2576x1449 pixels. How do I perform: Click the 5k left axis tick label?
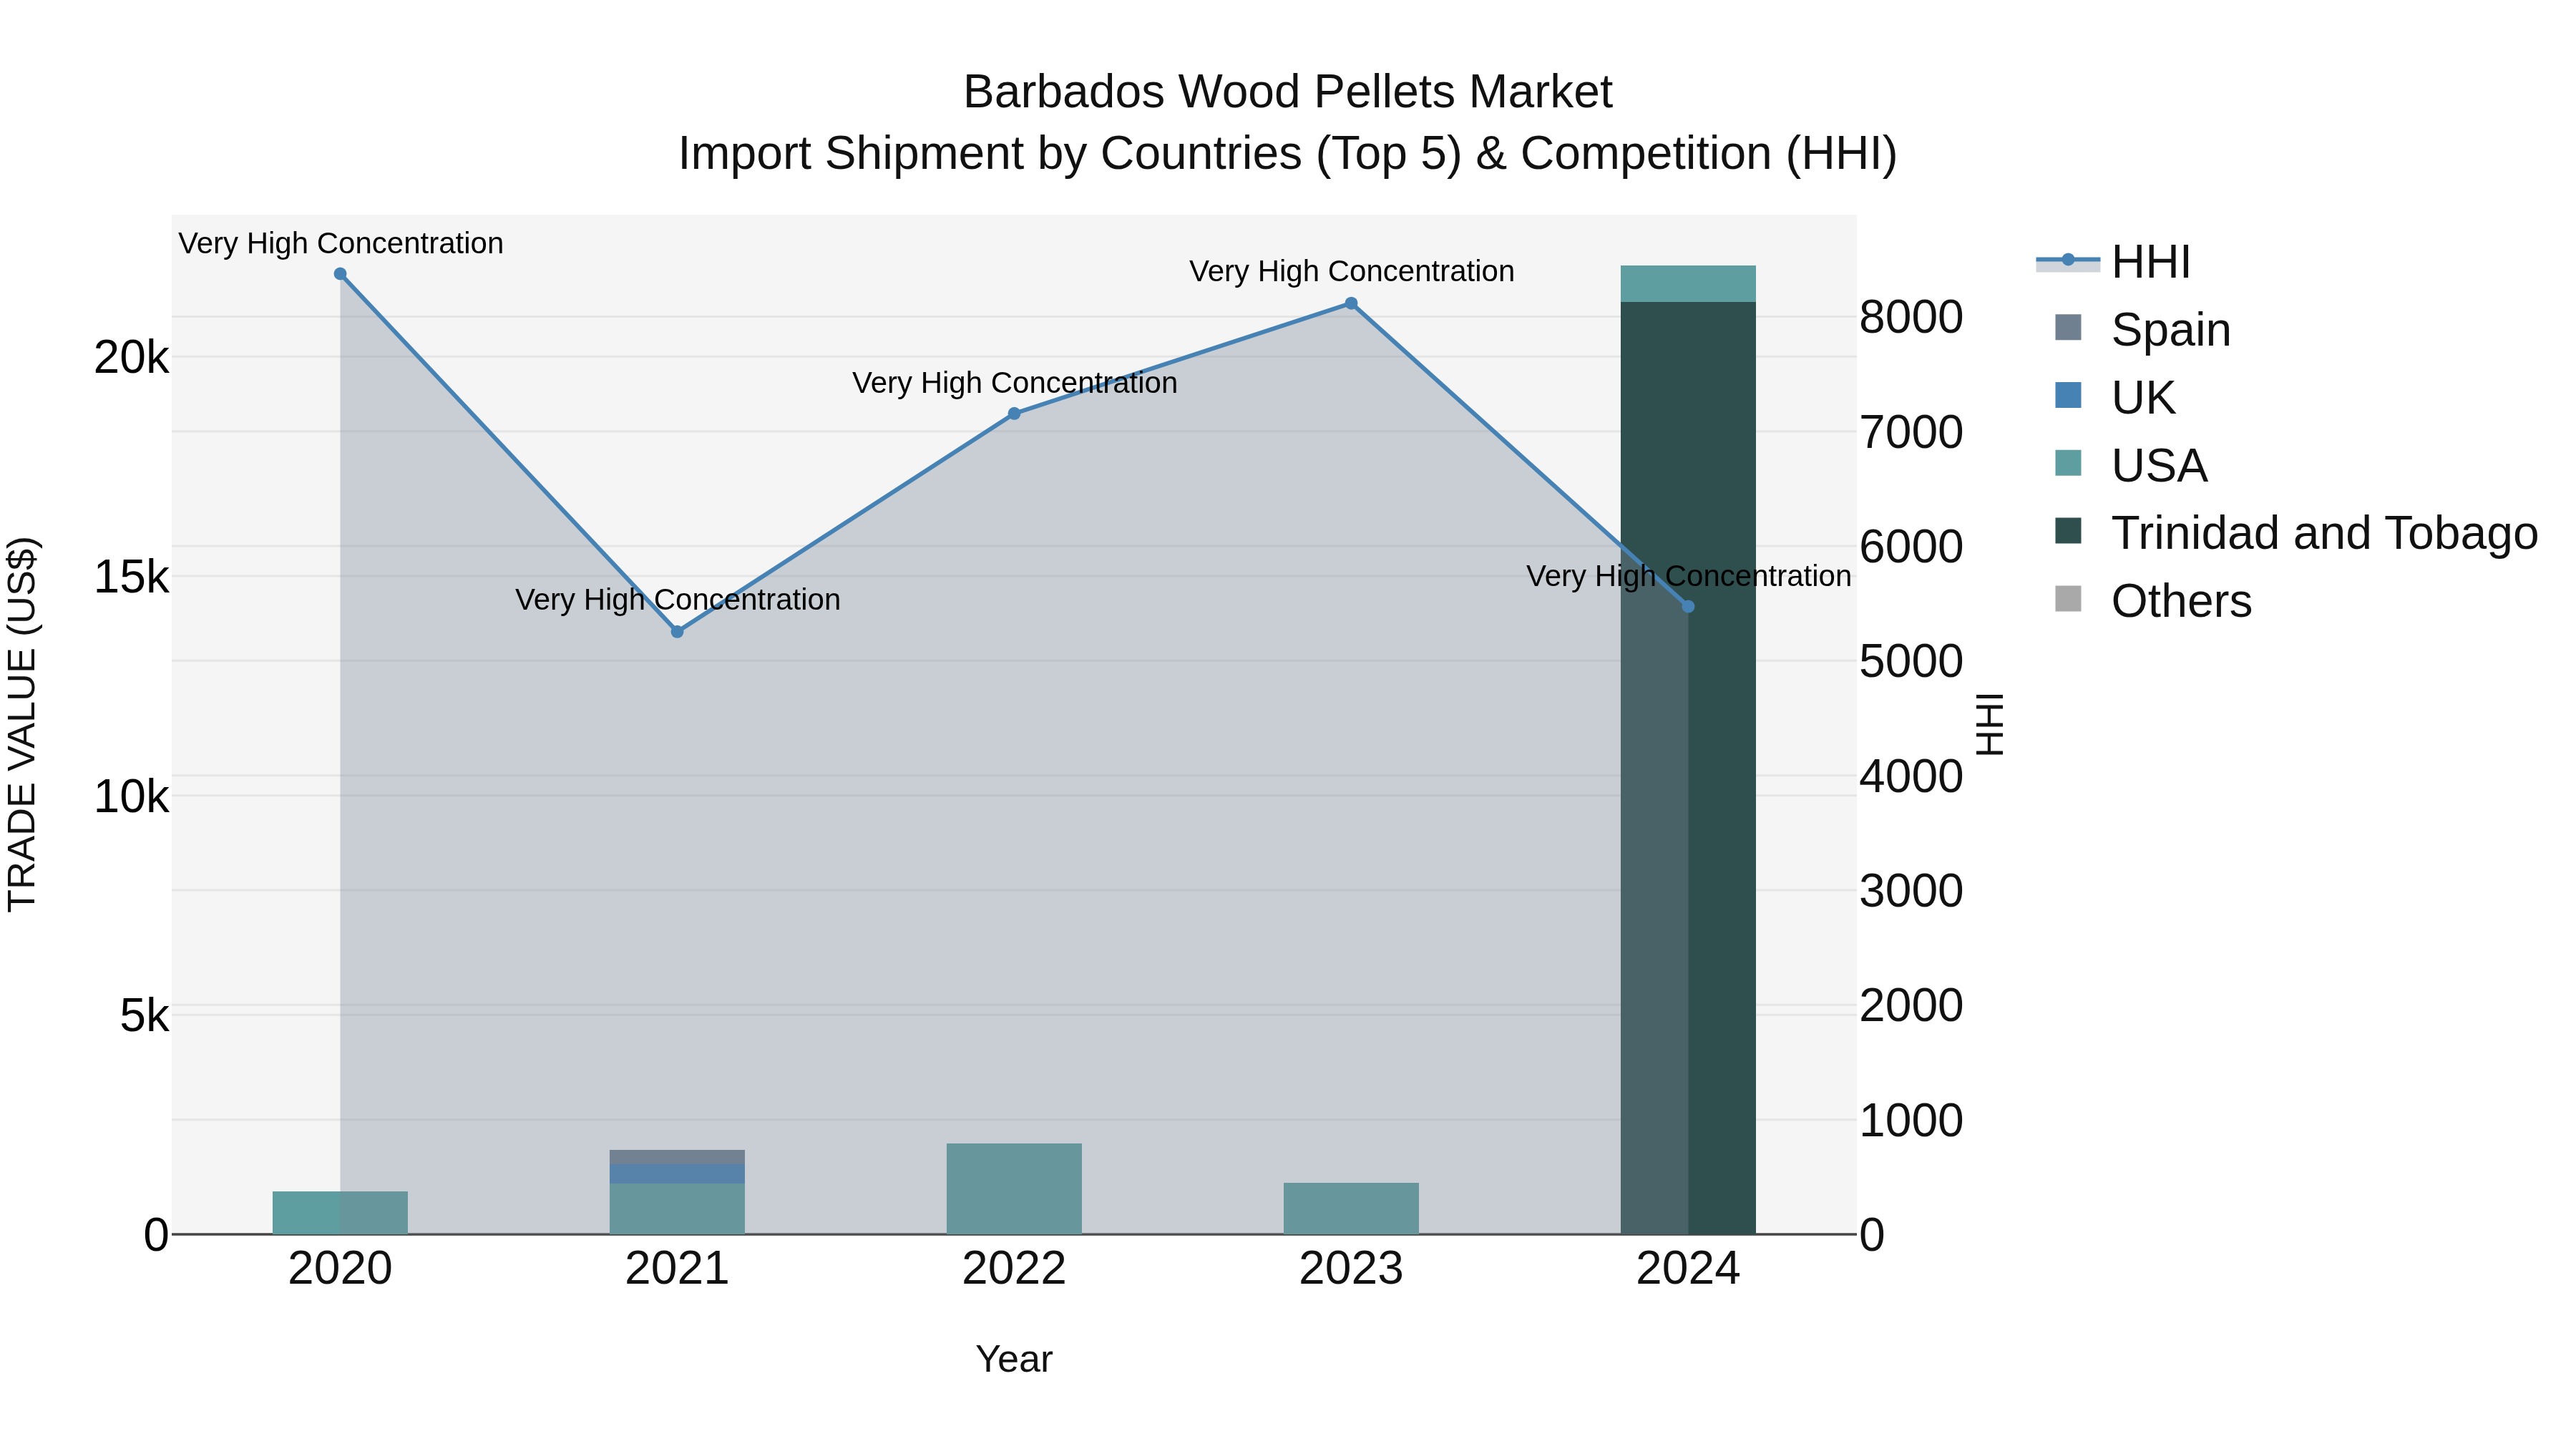145,1016
